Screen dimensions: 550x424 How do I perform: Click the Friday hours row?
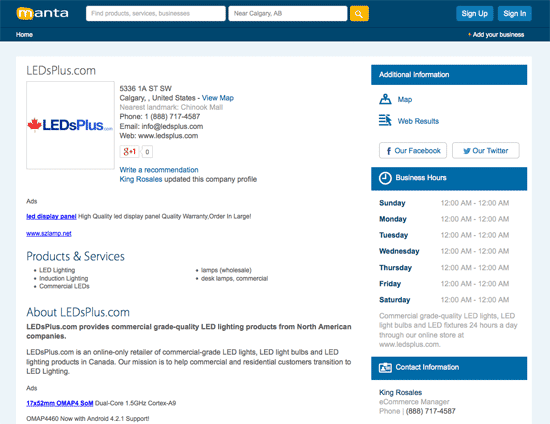coord(444,284)
